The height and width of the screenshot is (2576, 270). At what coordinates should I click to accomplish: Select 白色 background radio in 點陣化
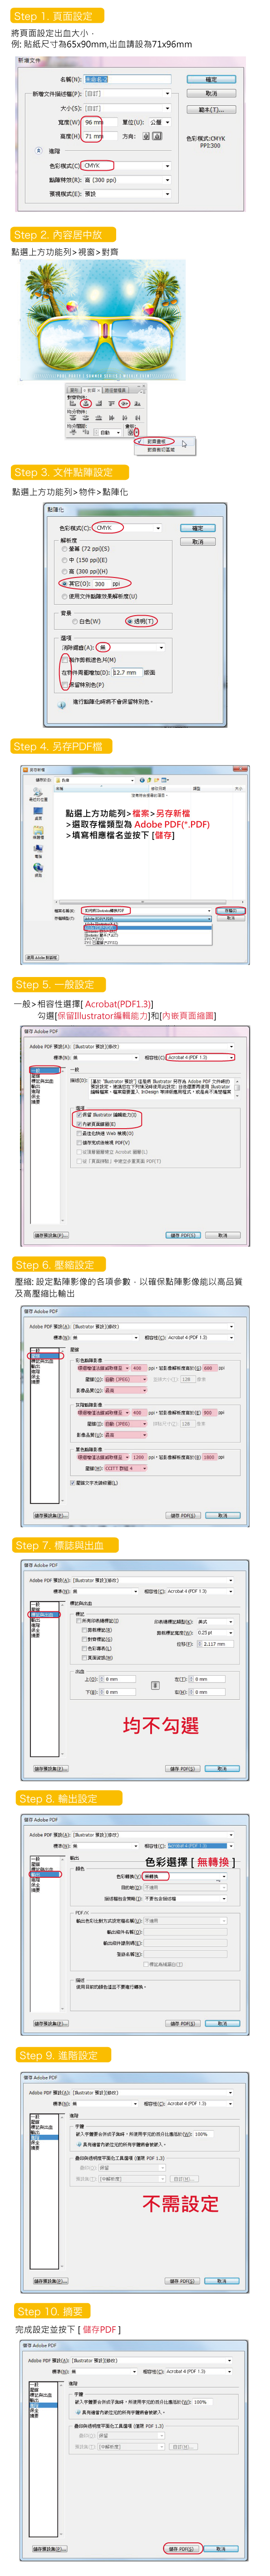(x=76, y=621)
